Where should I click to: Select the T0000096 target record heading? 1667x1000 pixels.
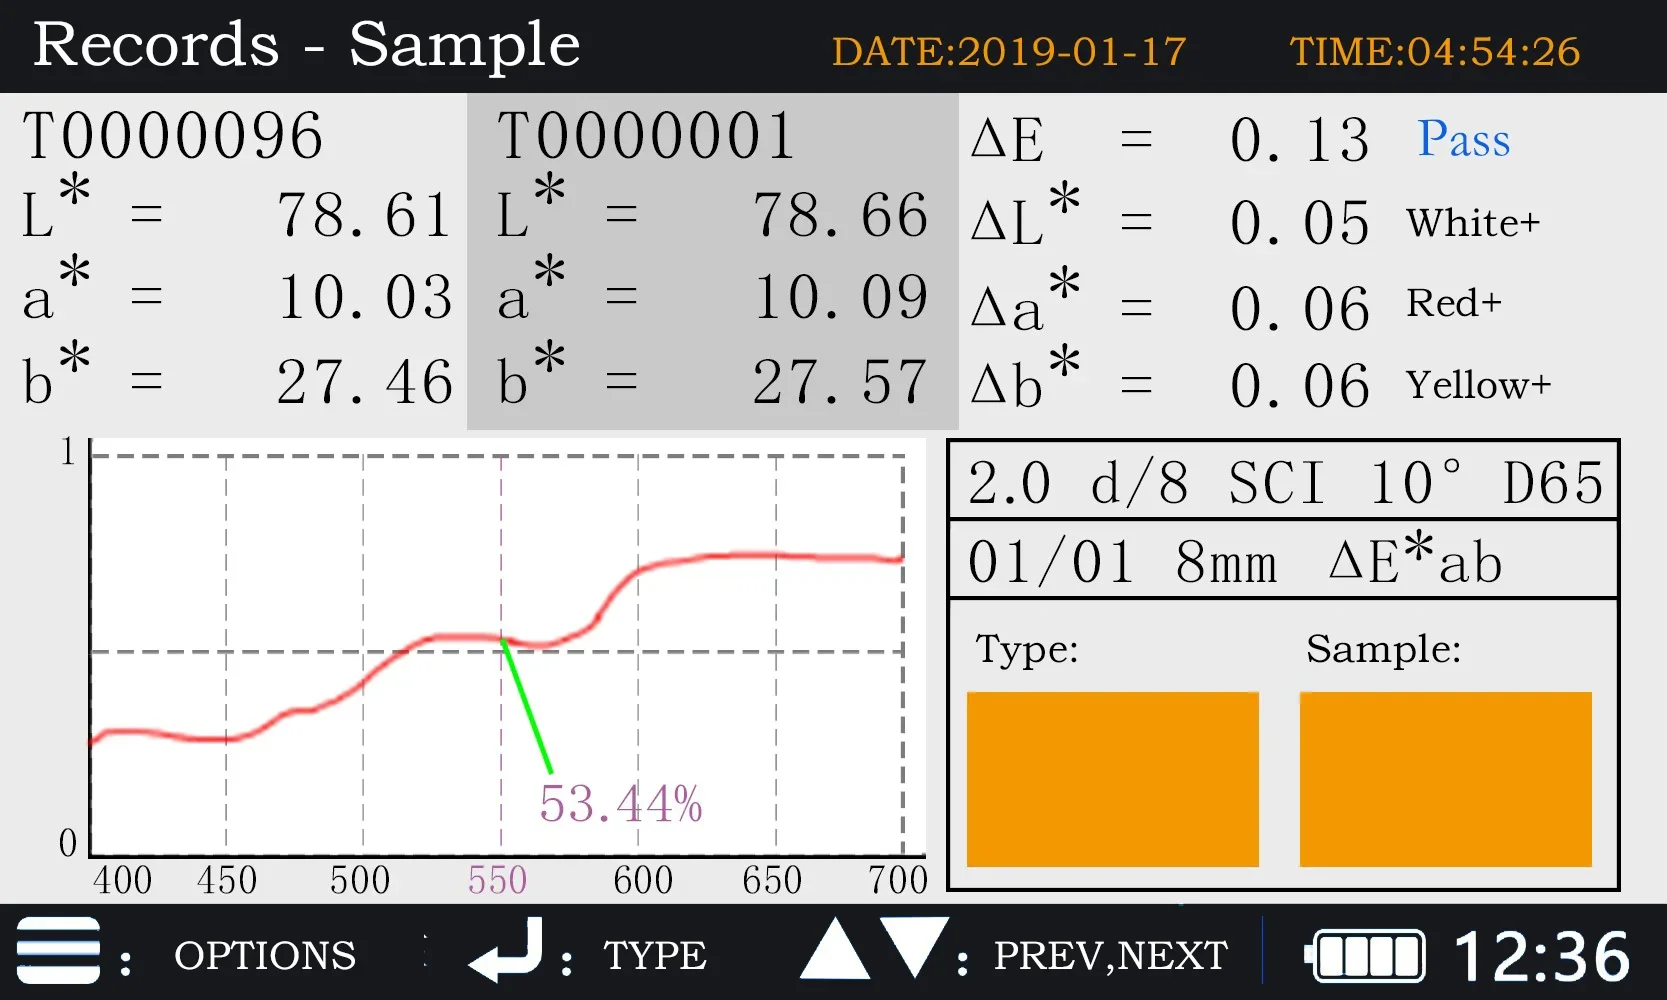point(173,137)
